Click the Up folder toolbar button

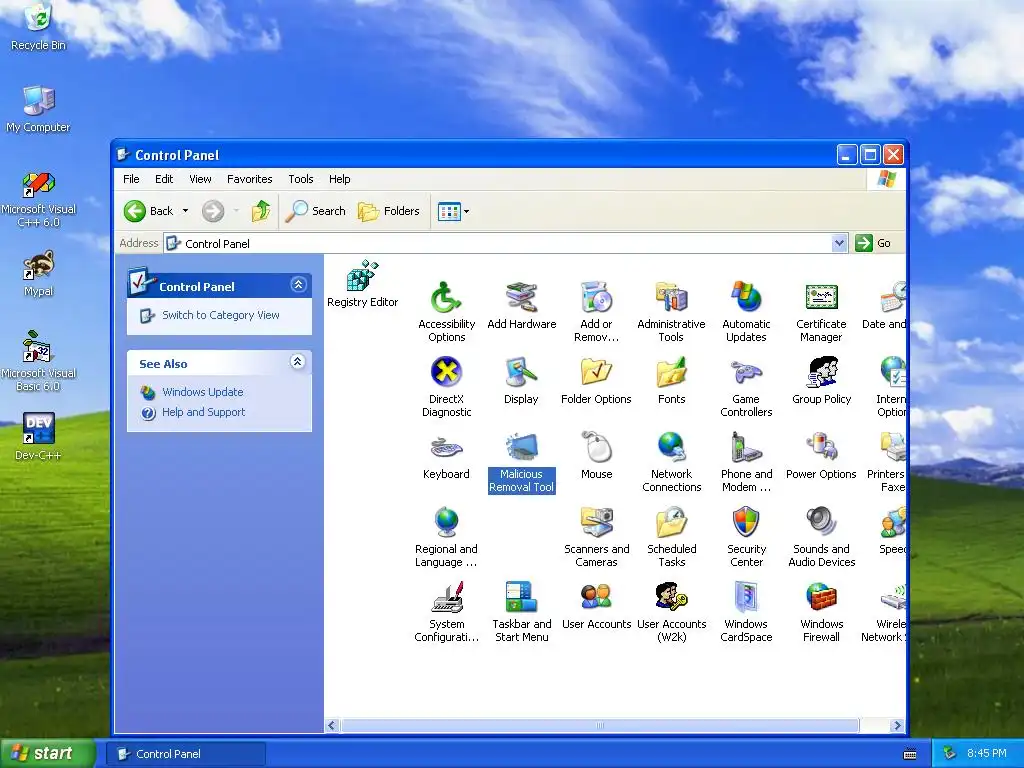pyautogui.click(x=261, y=211)
